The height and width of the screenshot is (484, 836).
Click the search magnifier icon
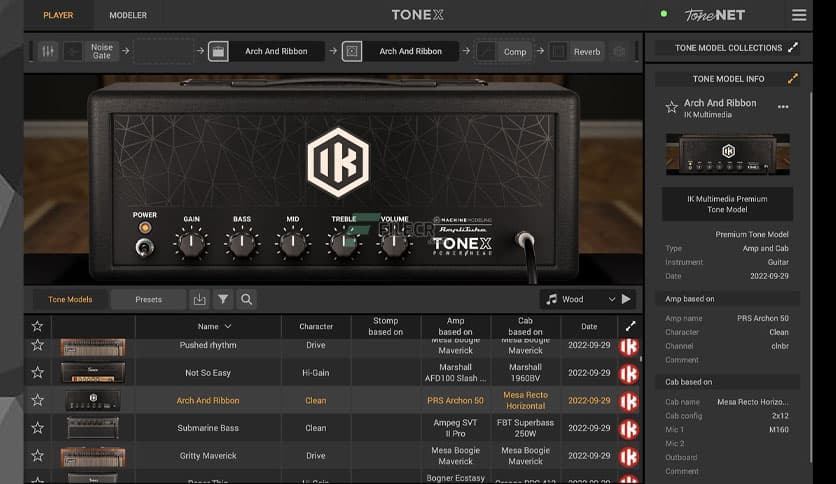(246, 300)
